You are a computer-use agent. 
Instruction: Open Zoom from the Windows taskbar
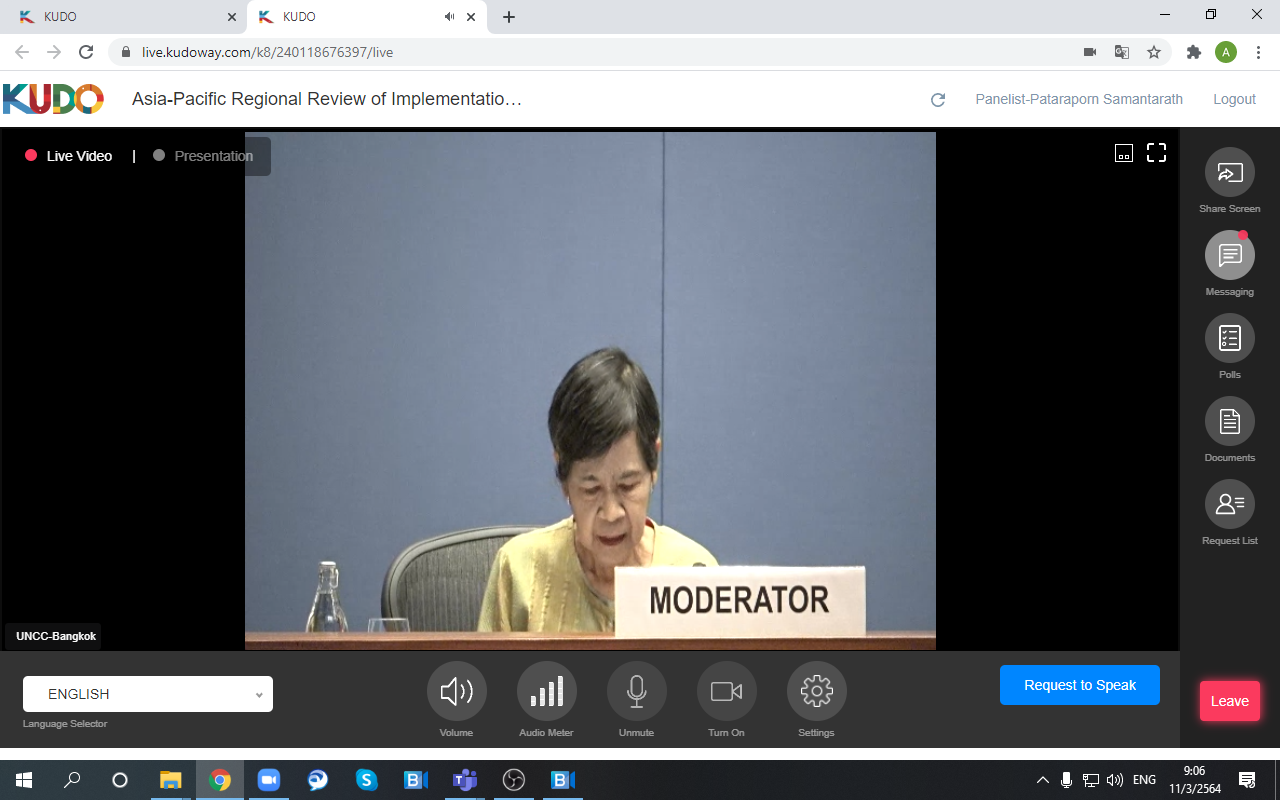[268, 780]
